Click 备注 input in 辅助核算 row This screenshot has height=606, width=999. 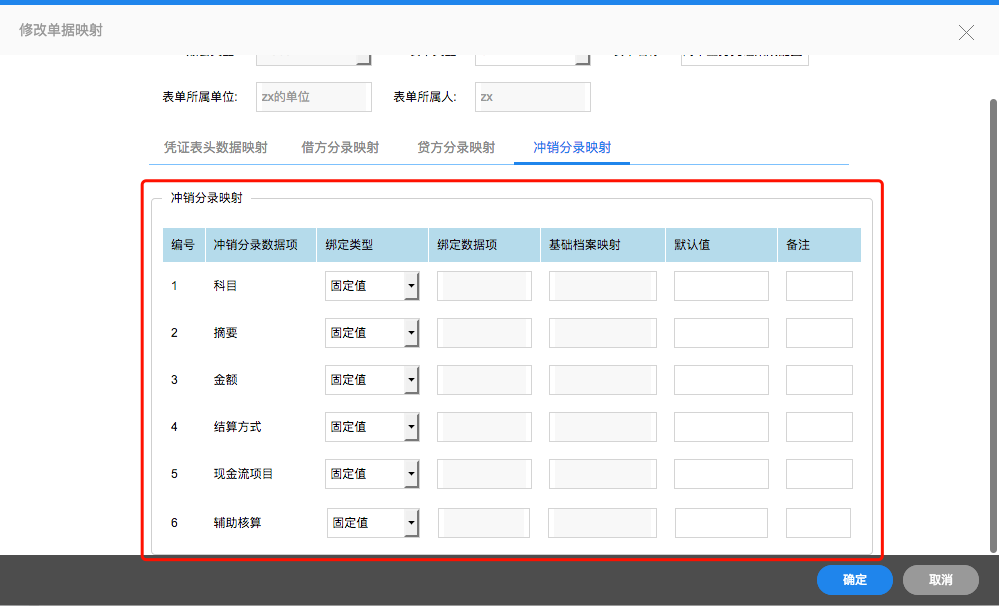coord(818,523)
